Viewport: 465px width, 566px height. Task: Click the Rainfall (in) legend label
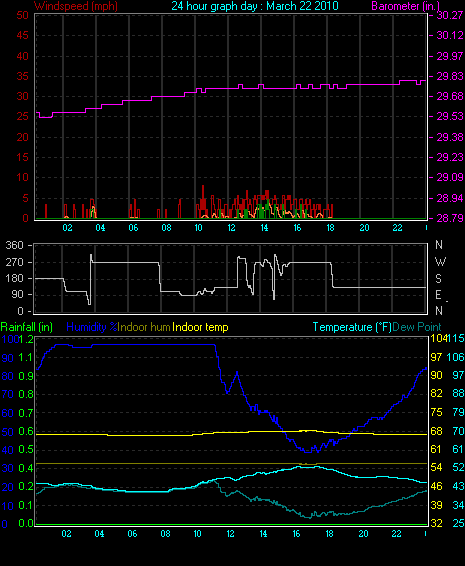(27, 327)
